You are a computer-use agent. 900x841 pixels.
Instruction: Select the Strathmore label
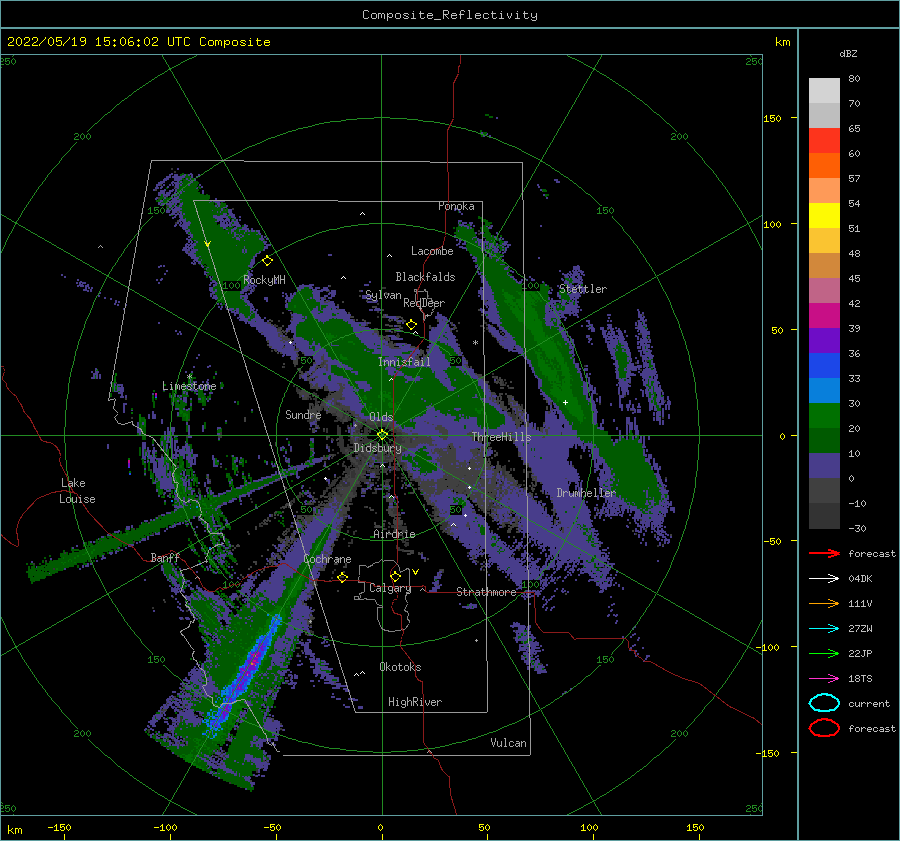[486, 592]
